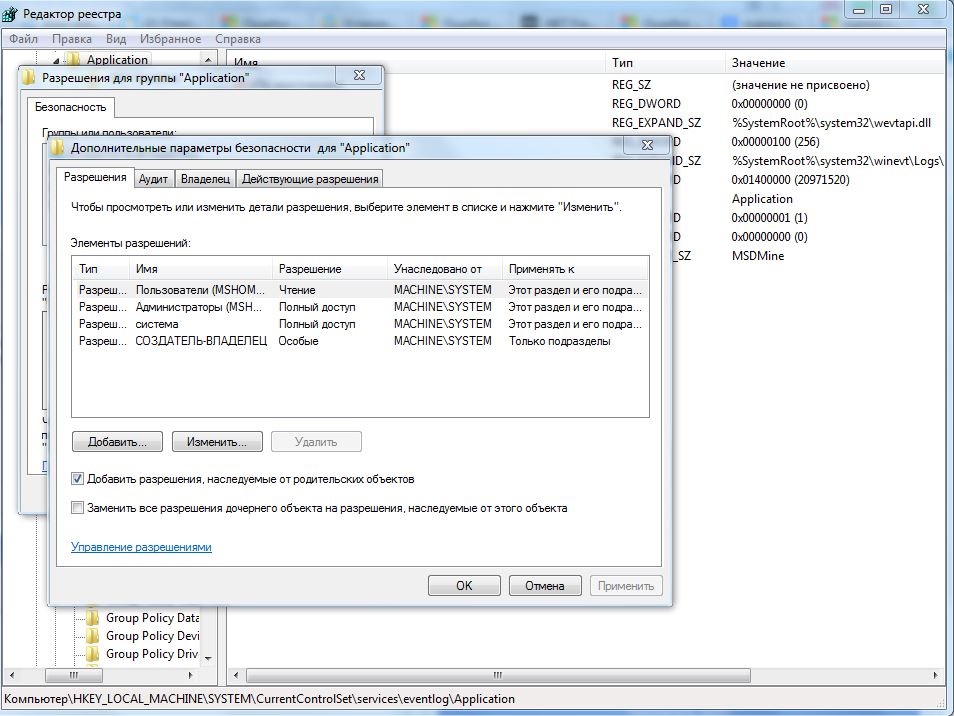Viewport: 954px width, 716px height.
Task: Switch to the Действующие разрешения tab
Action: click(x=310, y=179)
